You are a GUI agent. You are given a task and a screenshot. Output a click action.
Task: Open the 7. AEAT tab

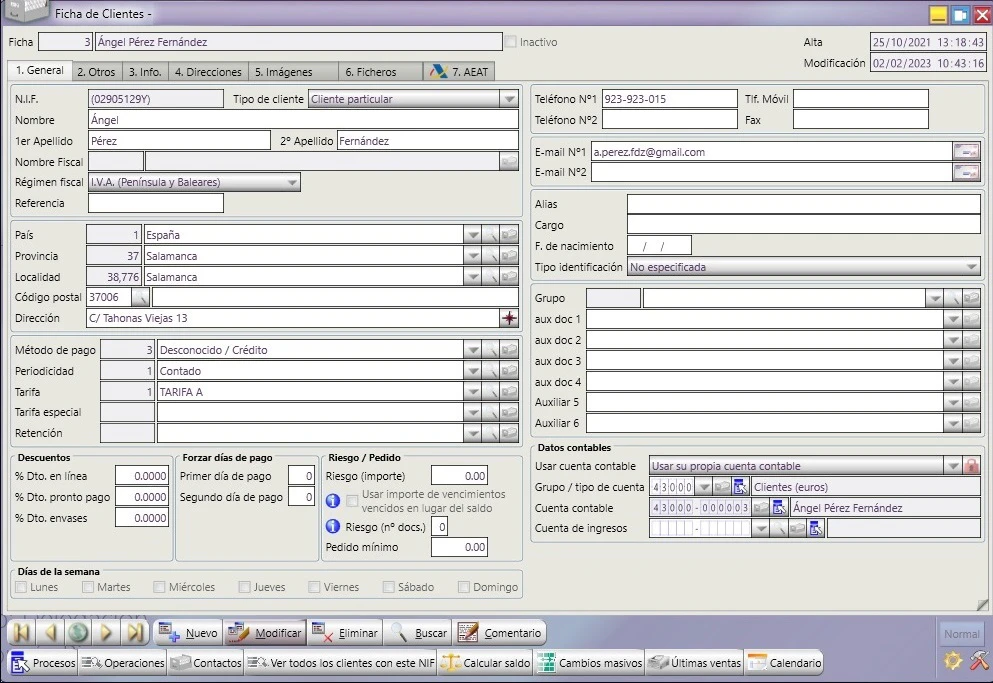click(x=459, y=72)
